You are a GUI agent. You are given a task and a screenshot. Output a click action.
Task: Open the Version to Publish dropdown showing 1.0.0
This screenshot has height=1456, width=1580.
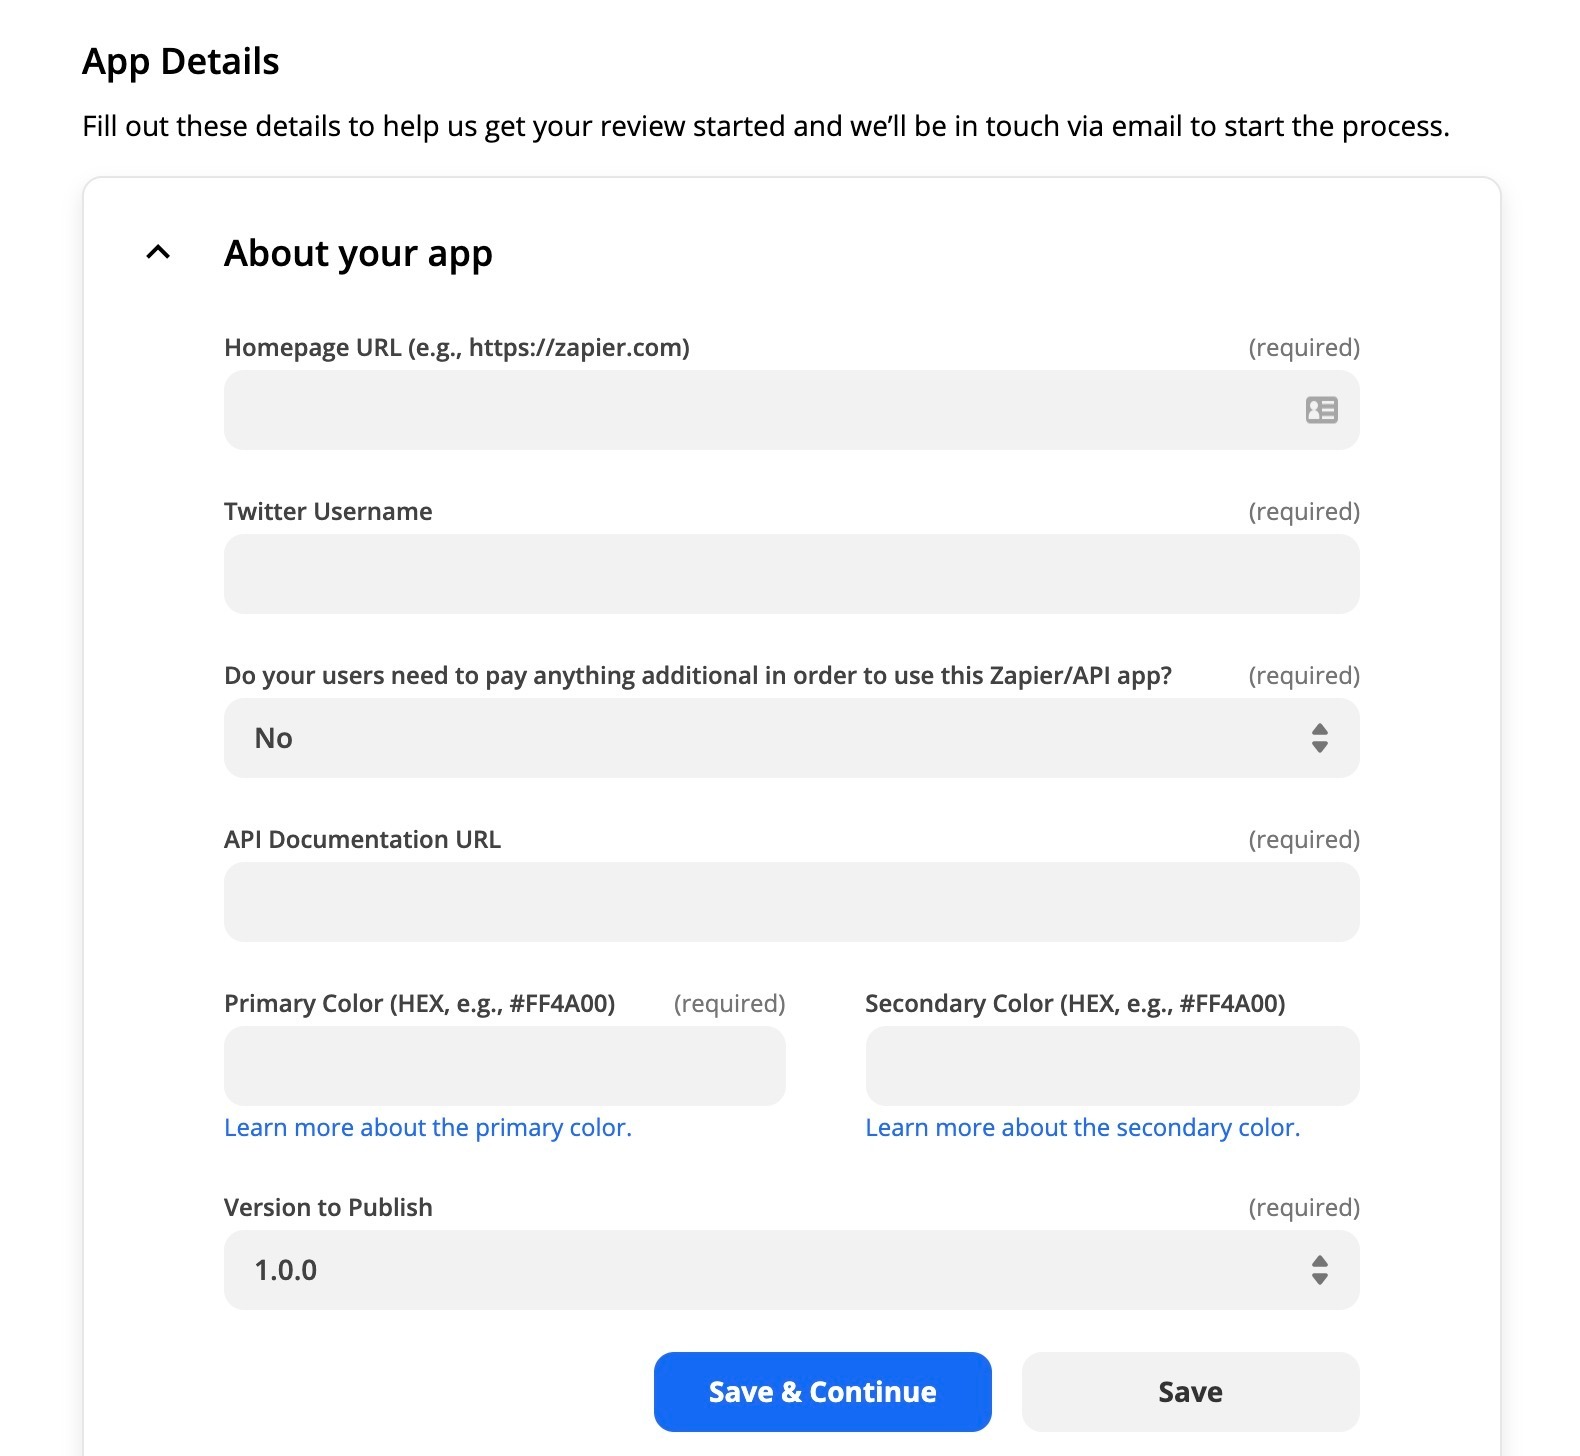click(x=791, y=1270)
